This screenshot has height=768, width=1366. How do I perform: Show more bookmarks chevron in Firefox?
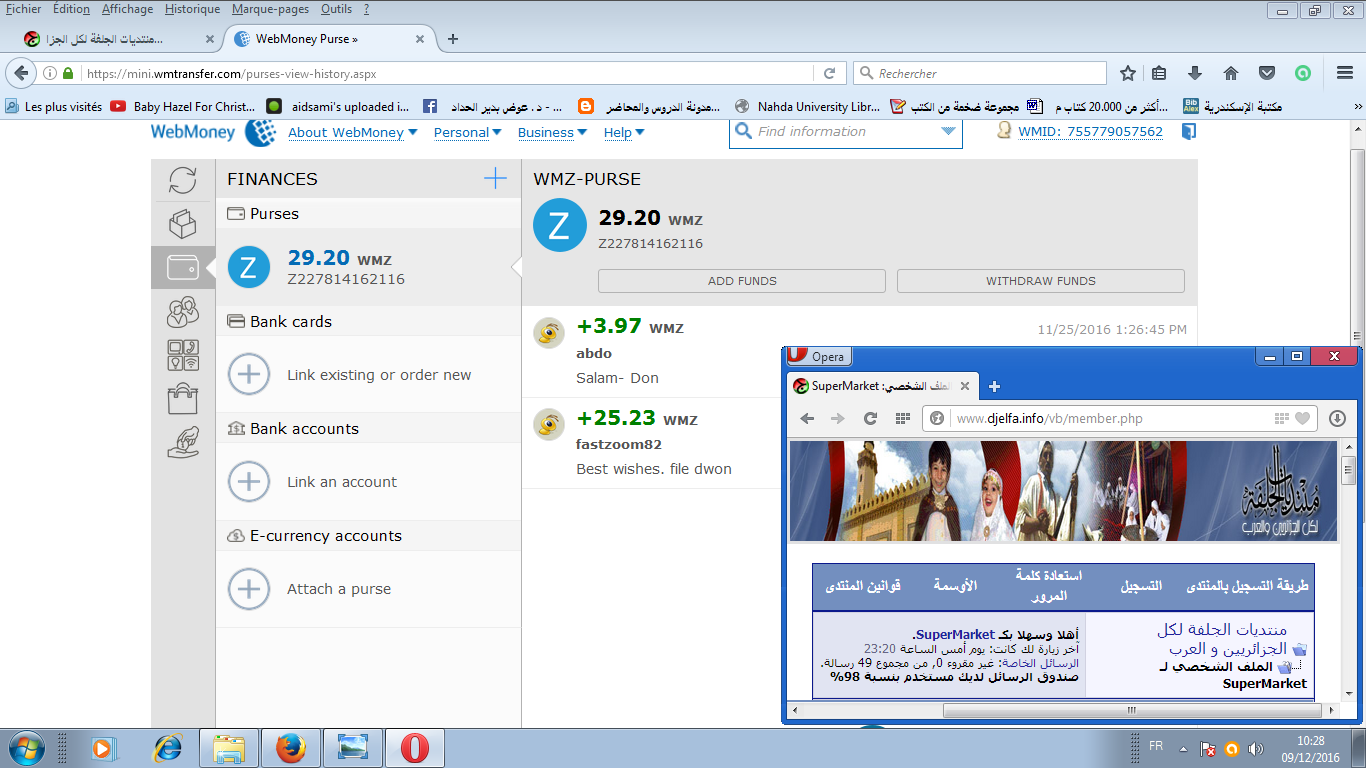tap(1356, 106)
